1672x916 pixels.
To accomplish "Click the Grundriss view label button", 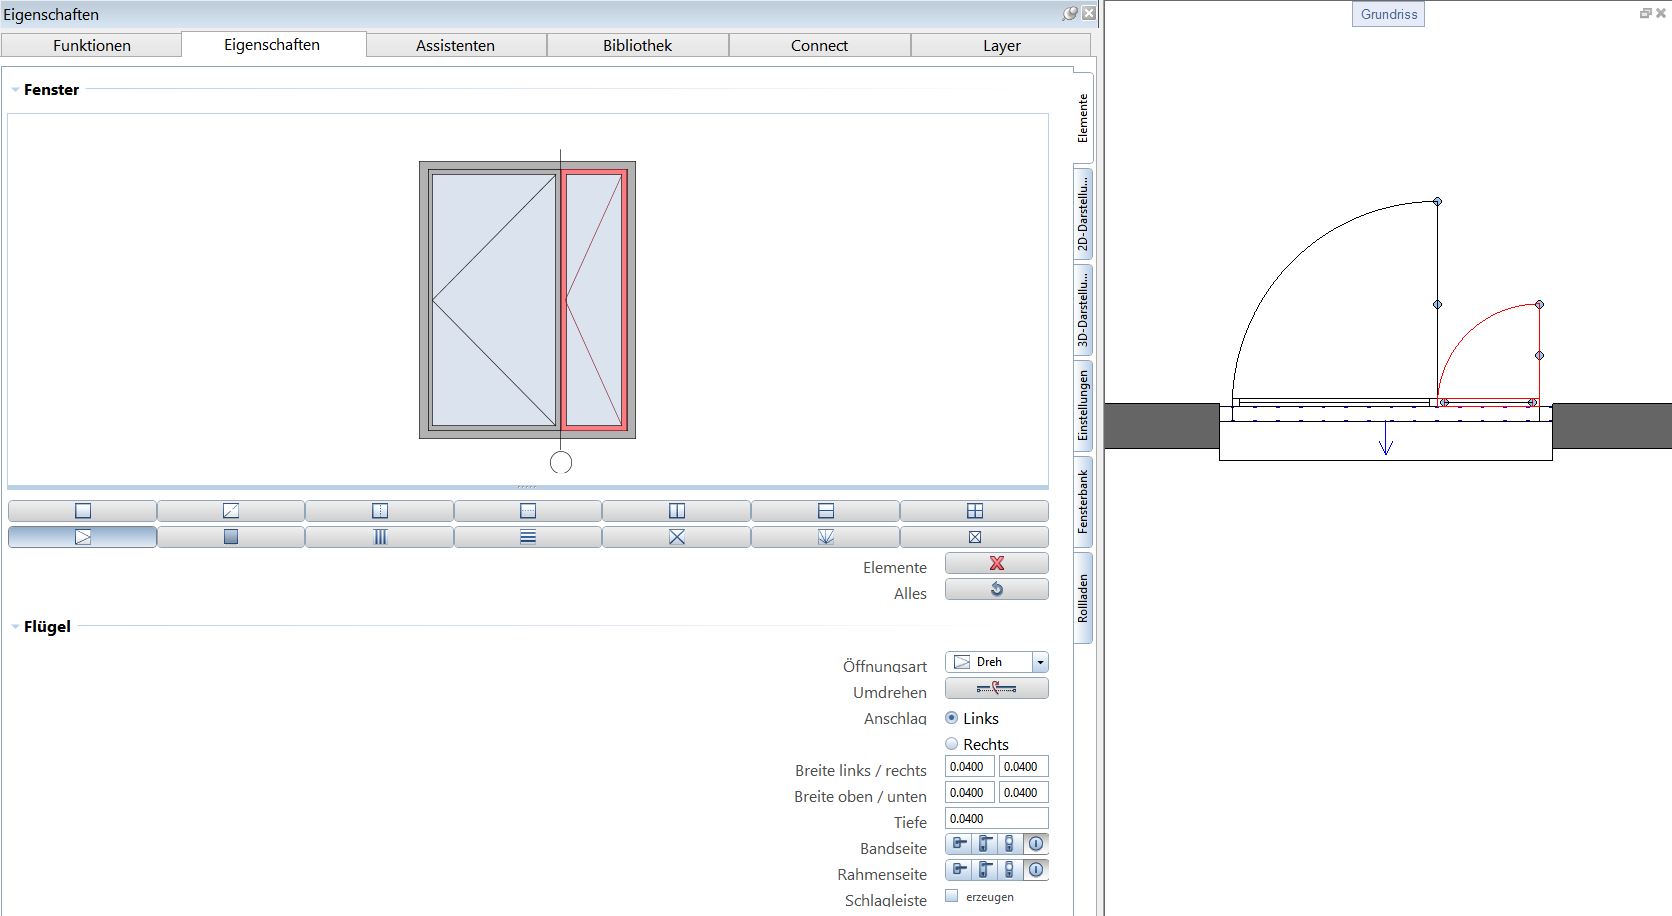I will pos(1388,14).
